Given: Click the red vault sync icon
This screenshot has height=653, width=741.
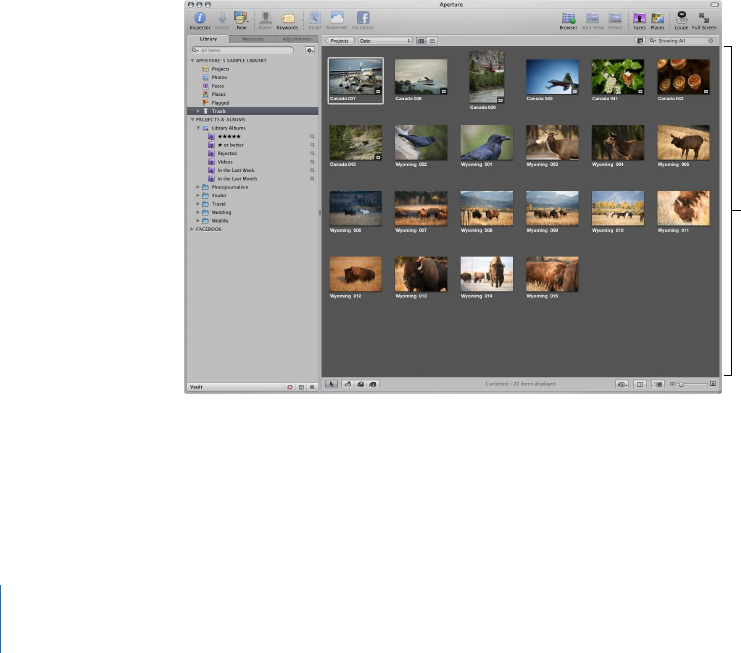Looking at the screenshot, I should click(290, 387).
